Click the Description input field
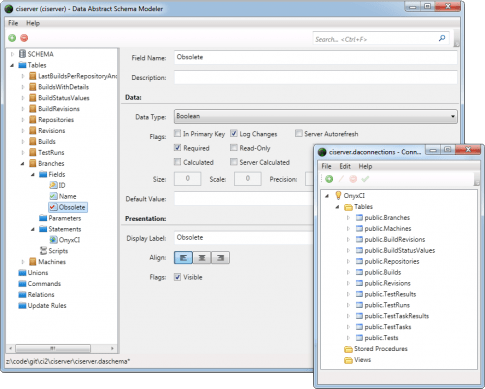485x389 pixels. 315,77
